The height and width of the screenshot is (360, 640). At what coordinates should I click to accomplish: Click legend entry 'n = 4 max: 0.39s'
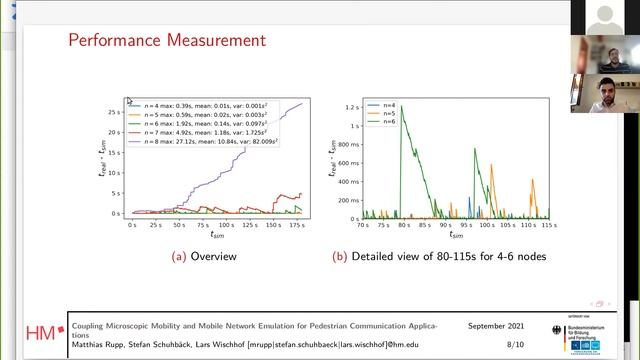pos(198,106)
